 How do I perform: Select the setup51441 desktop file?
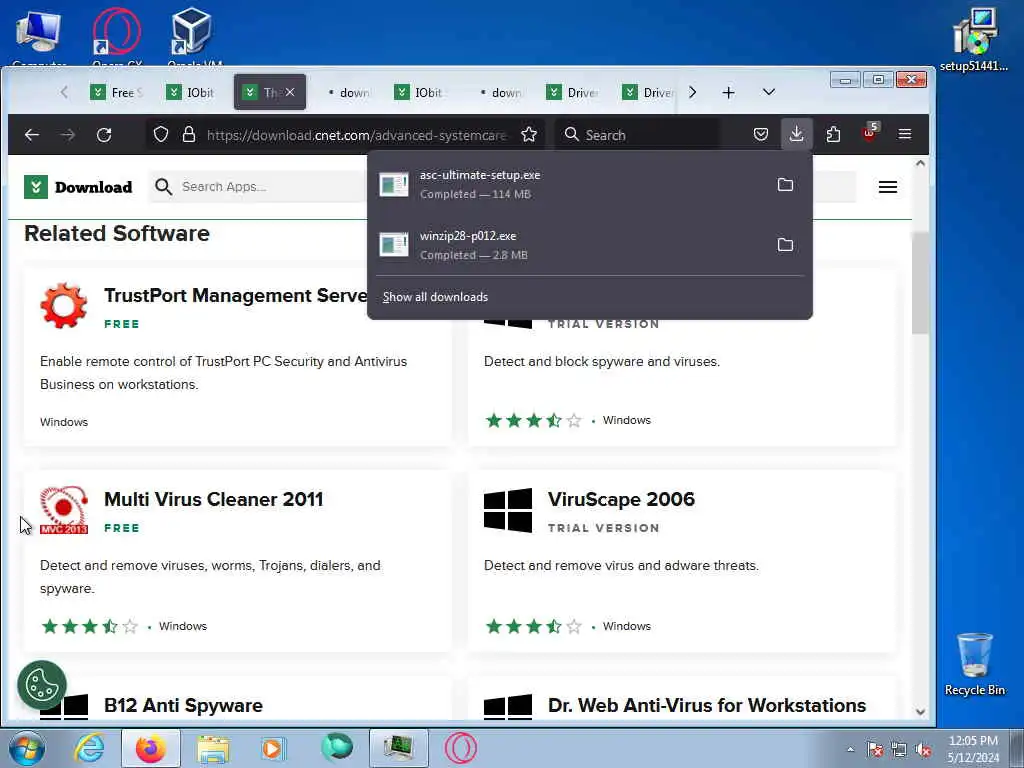click(974, 39)
